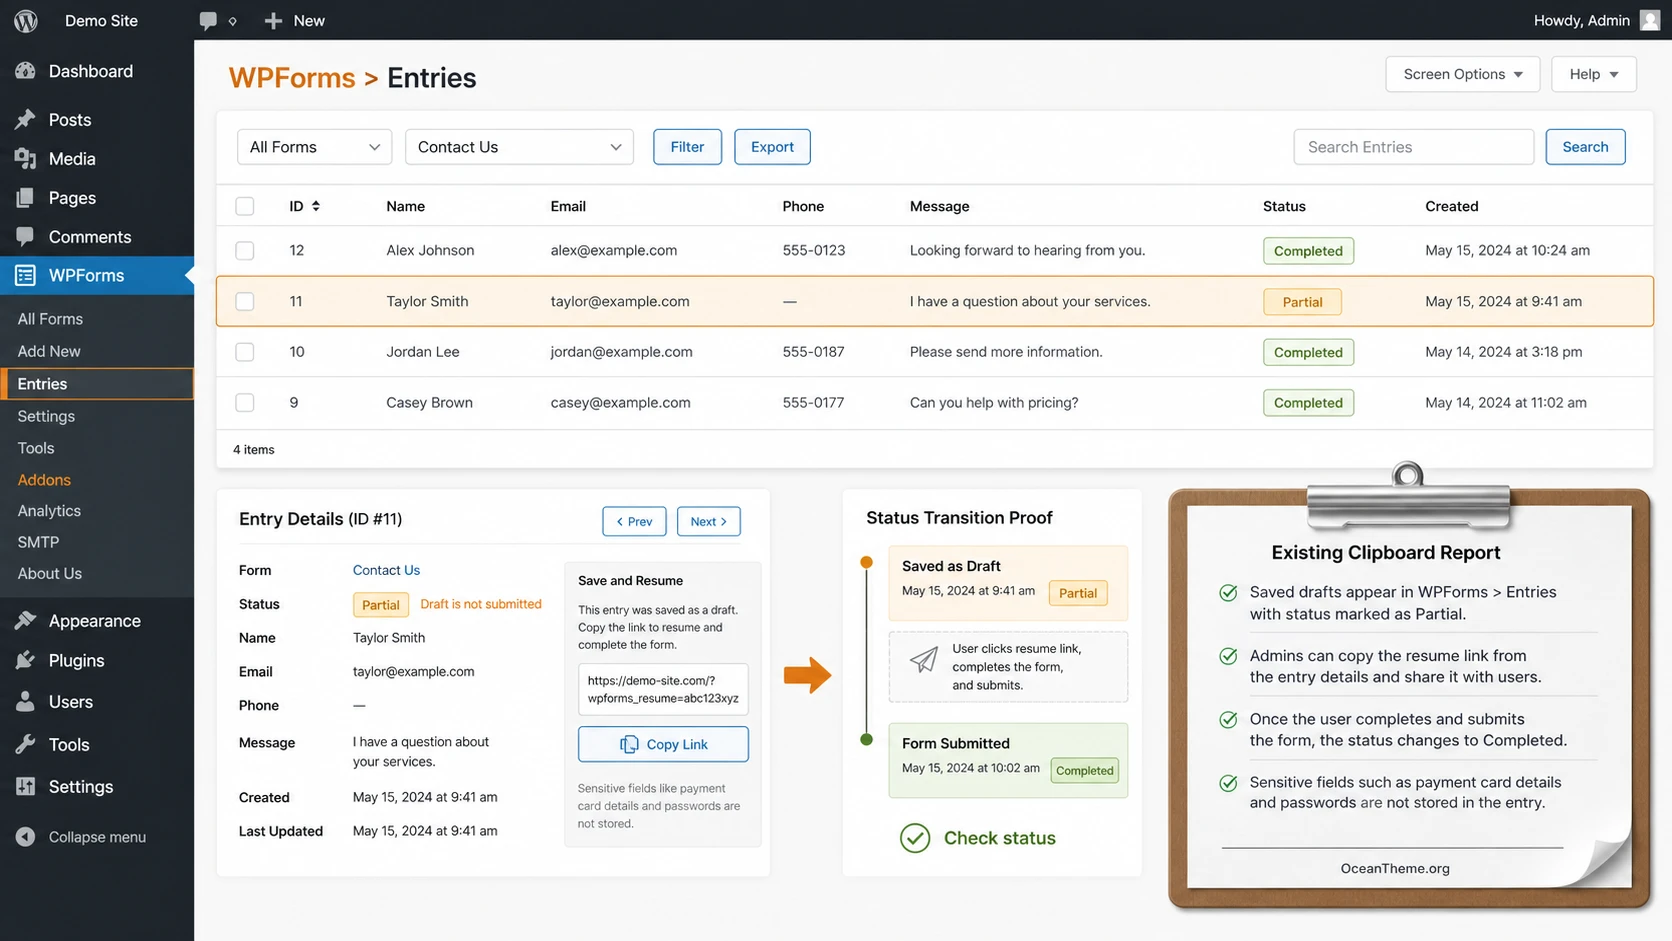Viewport: 1672px width, 941px height.
Task: Click the Posts pushpin icon
Action: point(26,119)
